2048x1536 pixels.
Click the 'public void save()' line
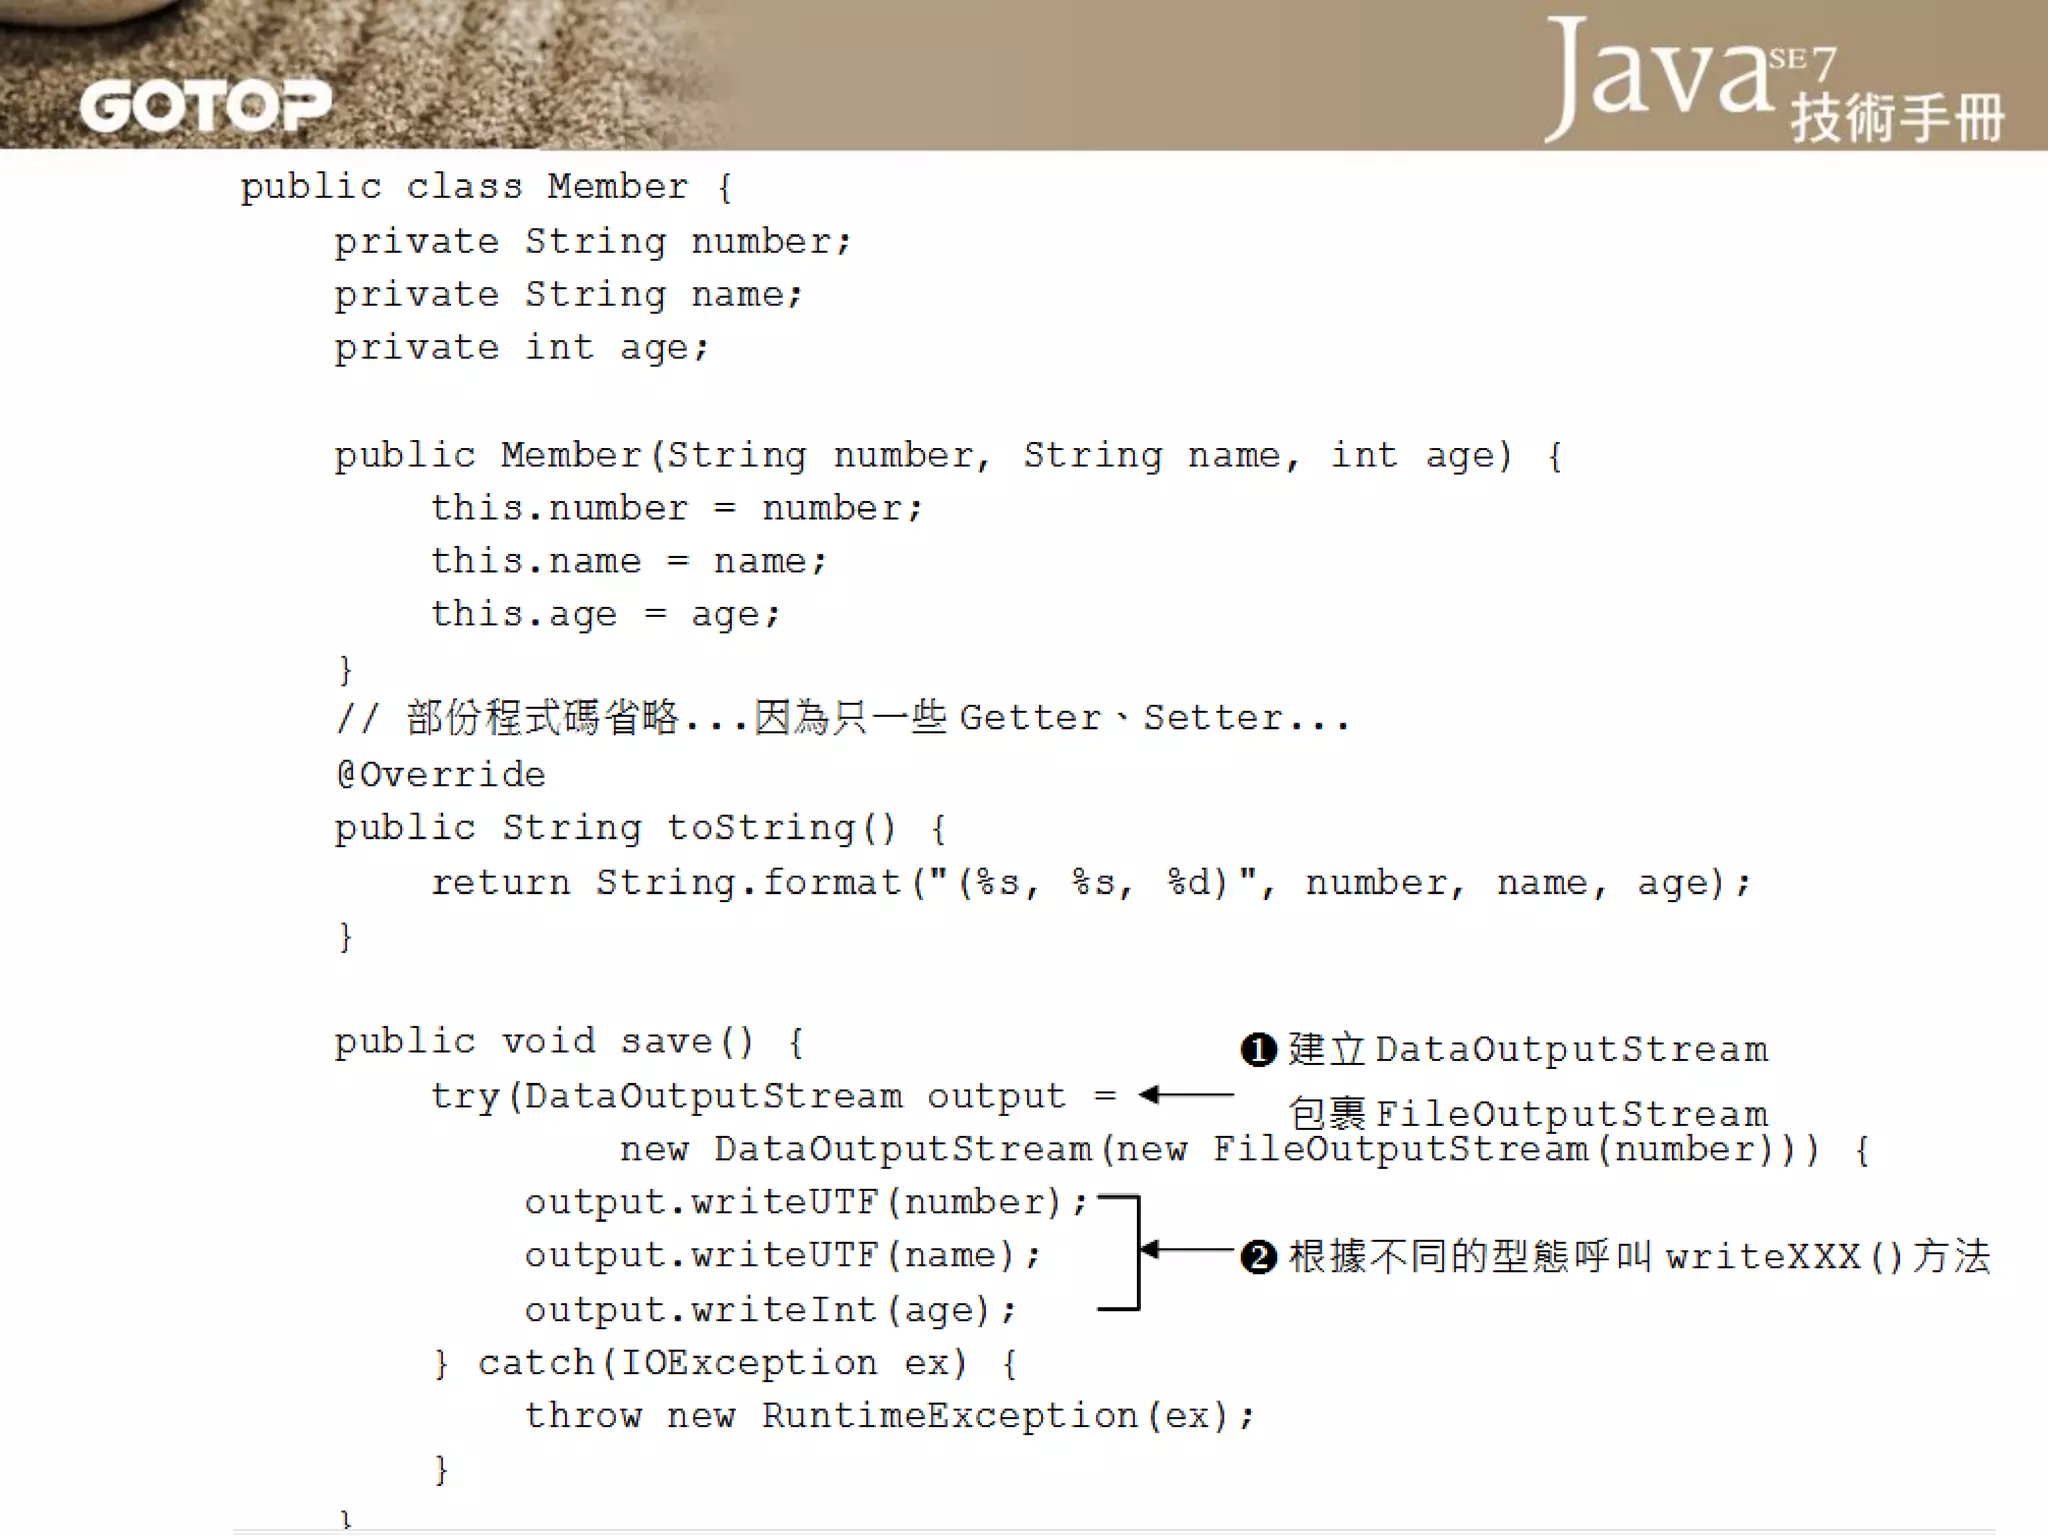point(568,1042)
